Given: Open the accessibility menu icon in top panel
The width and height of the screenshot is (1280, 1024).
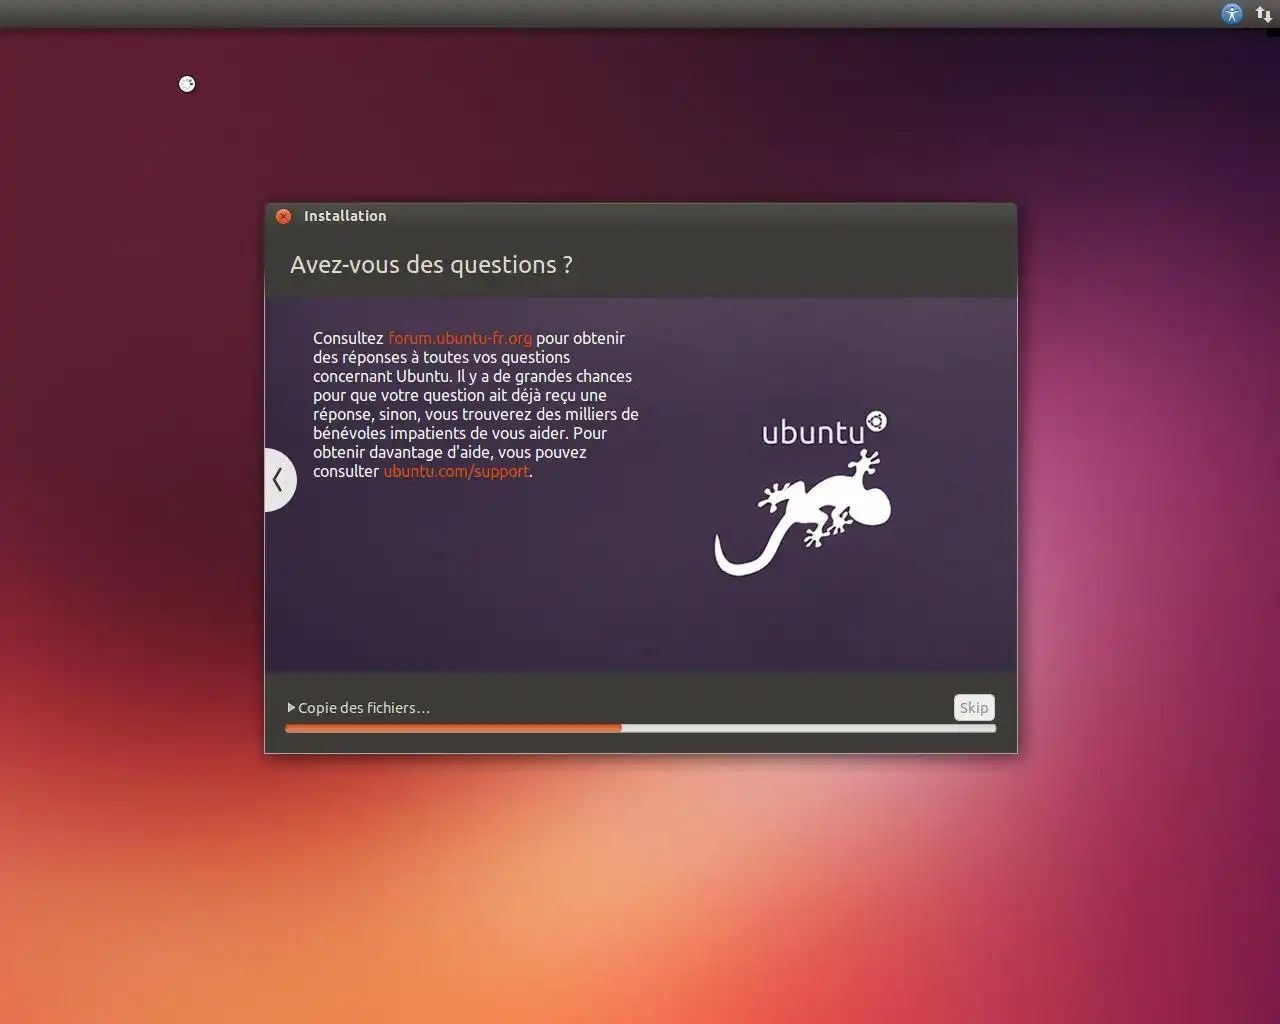Looking at the screenshot, I should [x=1232, y=13].
